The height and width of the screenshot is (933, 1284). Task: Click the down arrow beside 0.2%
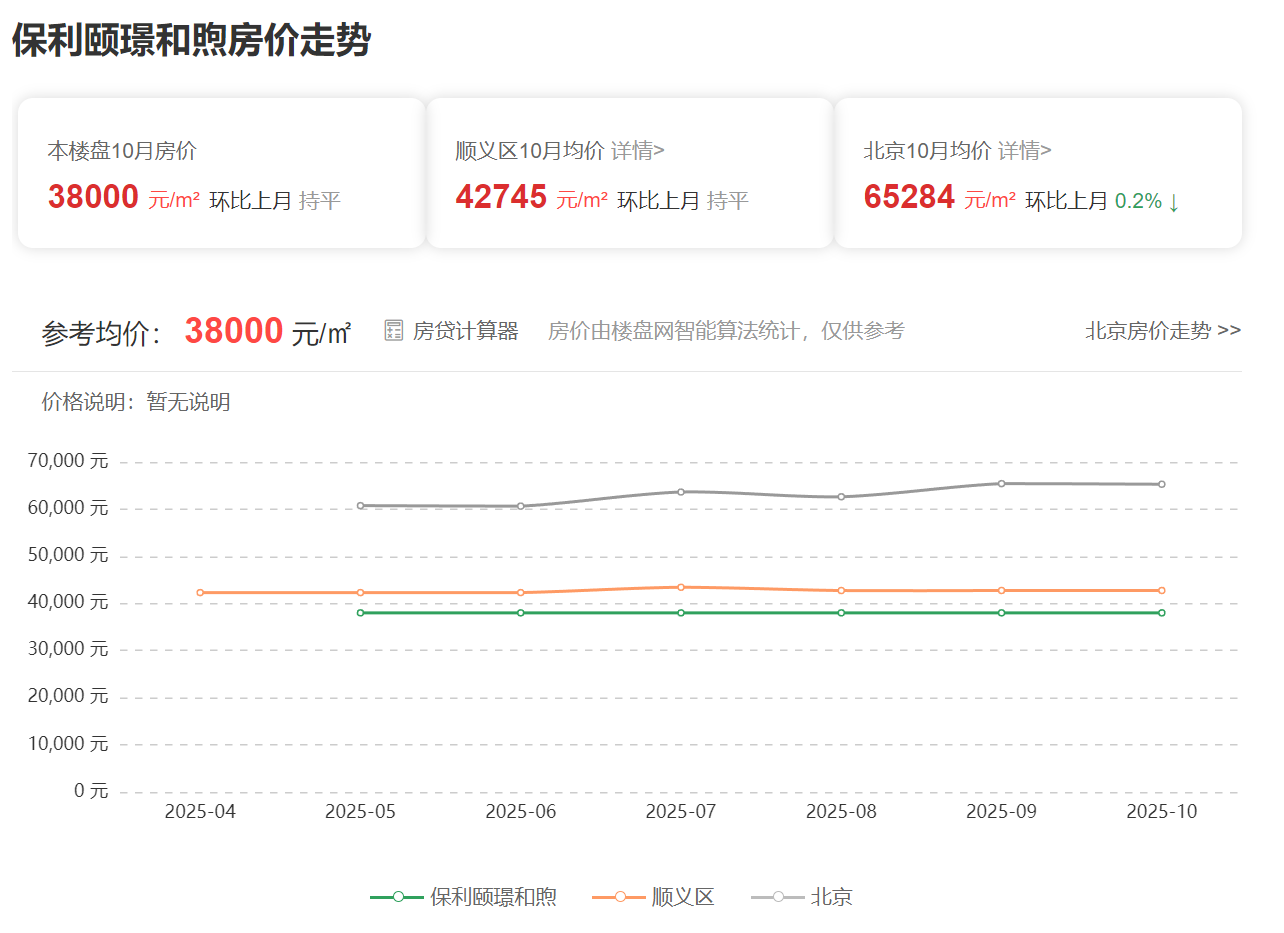[x=1172, y=200]
